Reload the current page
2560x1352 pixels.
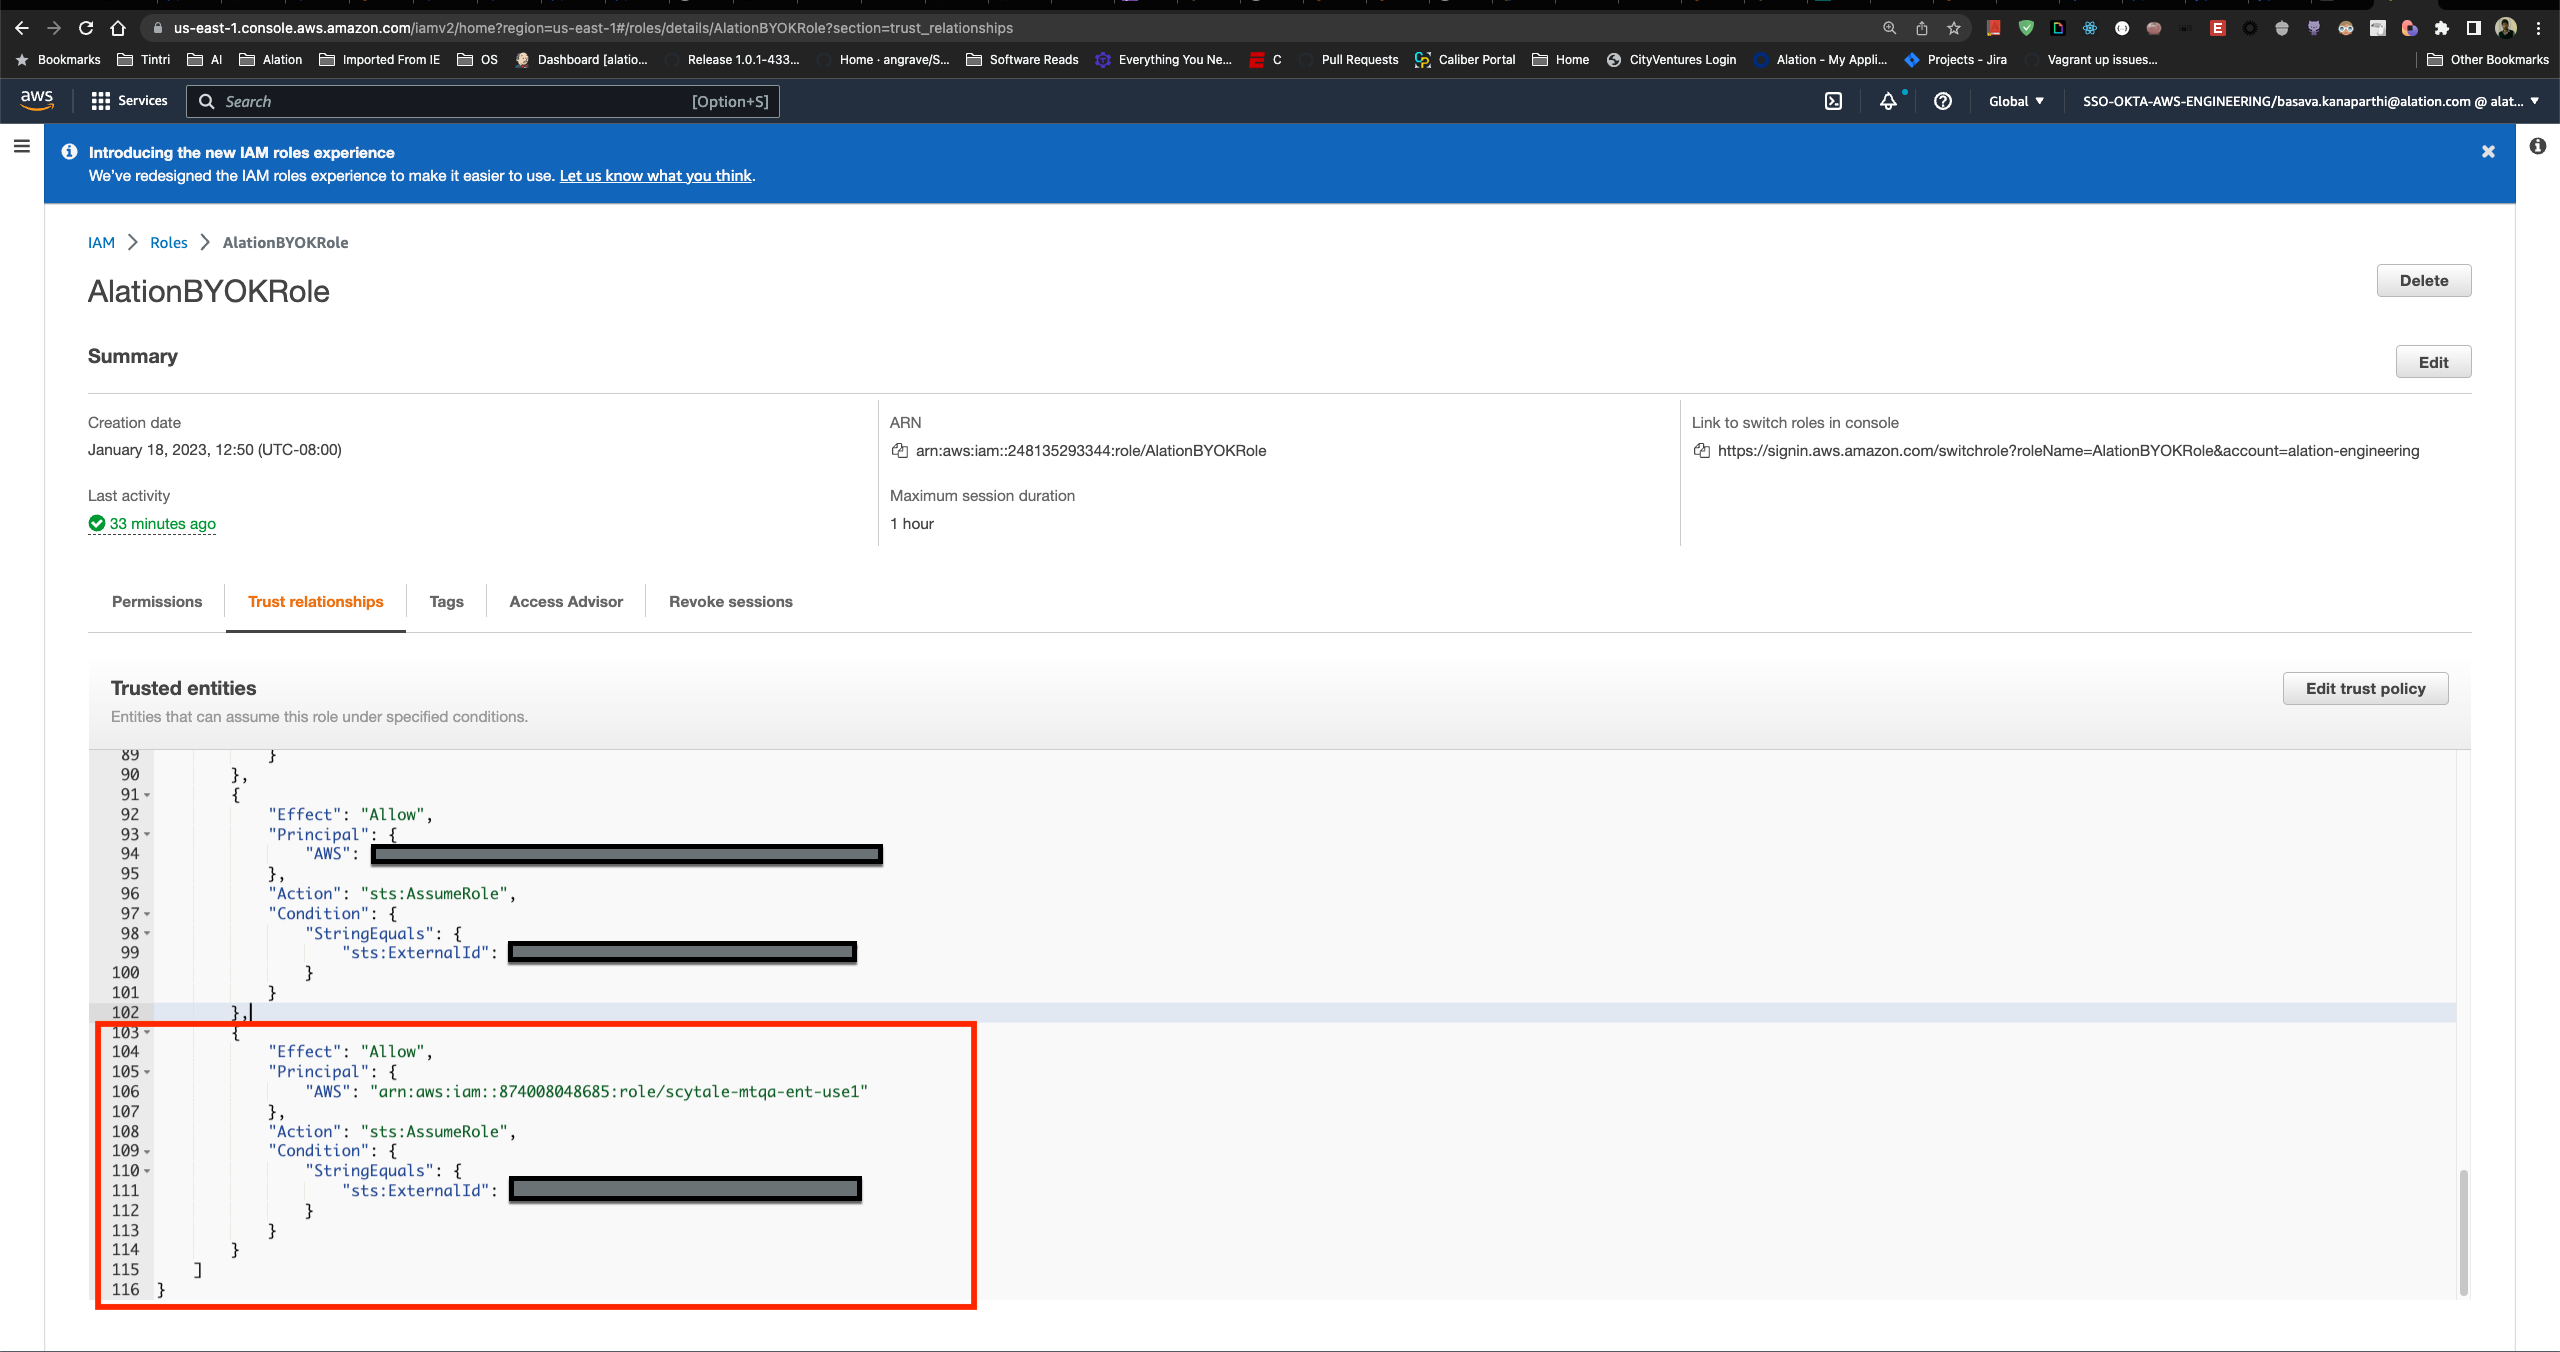86,28
